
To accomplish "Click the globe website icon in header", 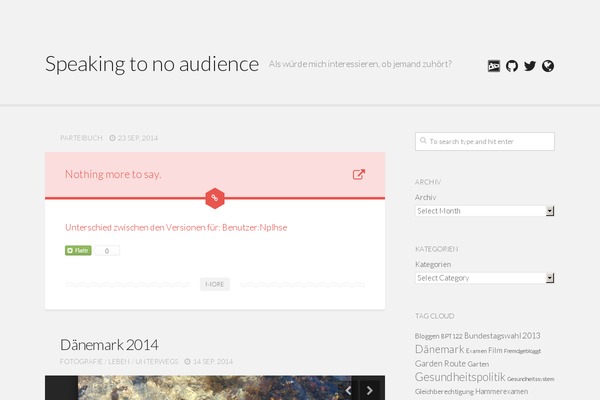I will tap(548, 66).
